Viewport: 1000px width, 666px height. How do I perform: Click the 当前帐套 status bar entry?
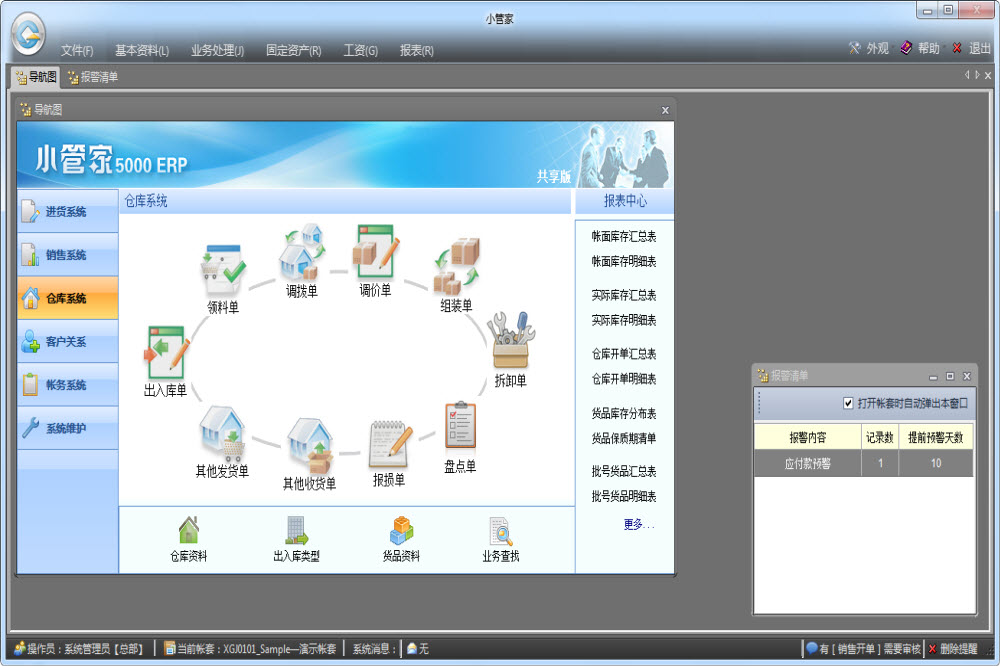pos(250,649)
